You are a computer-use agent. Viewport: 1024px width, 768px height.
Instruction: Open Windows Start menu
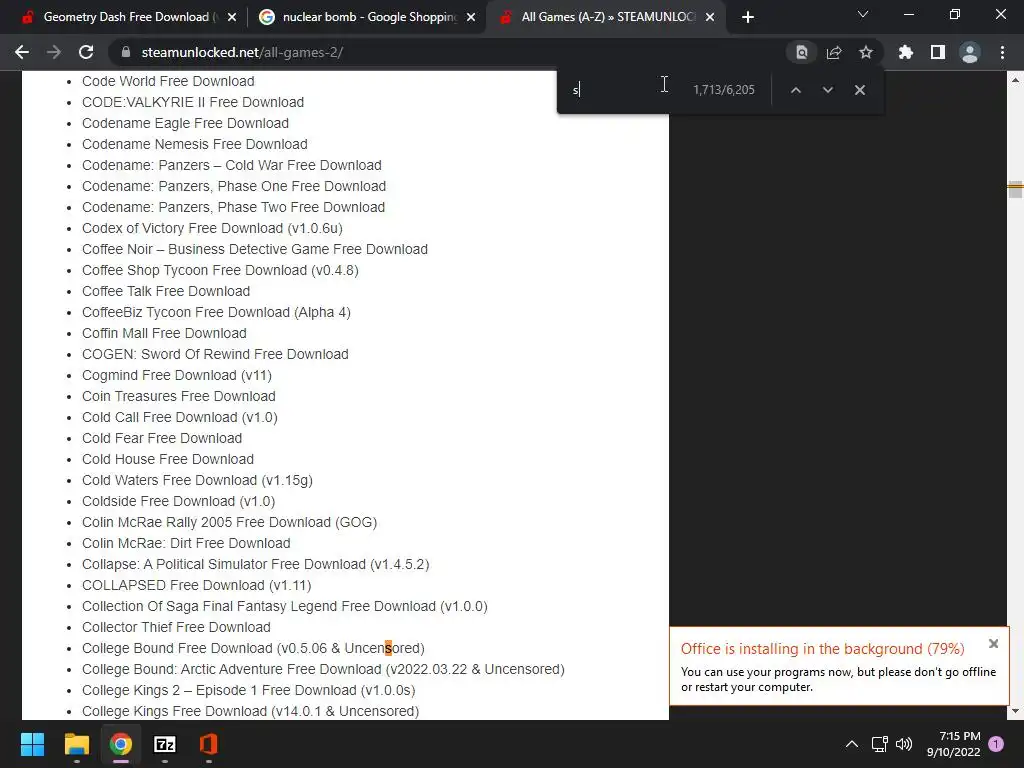[32, 744]
